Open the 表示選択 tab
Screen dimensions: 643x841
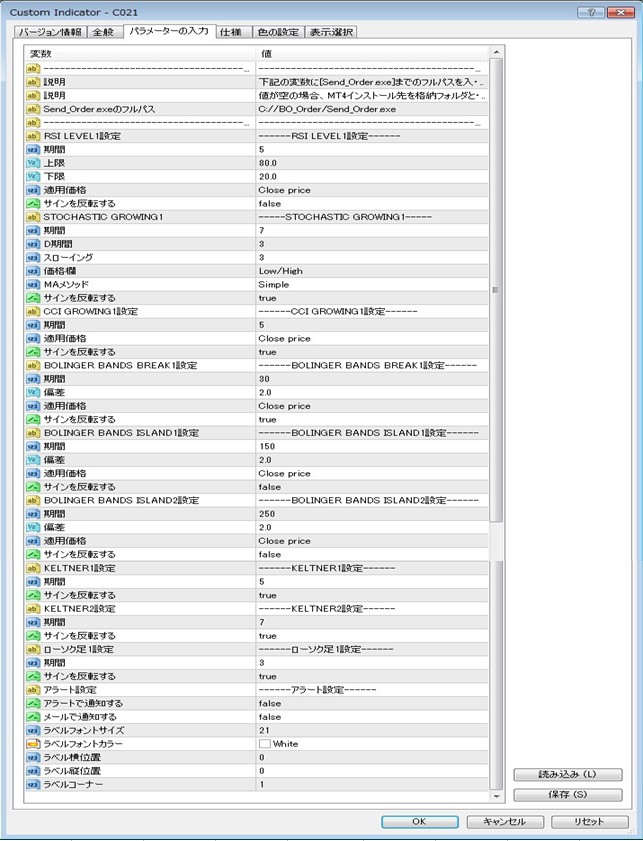click(x=331, y=32)
